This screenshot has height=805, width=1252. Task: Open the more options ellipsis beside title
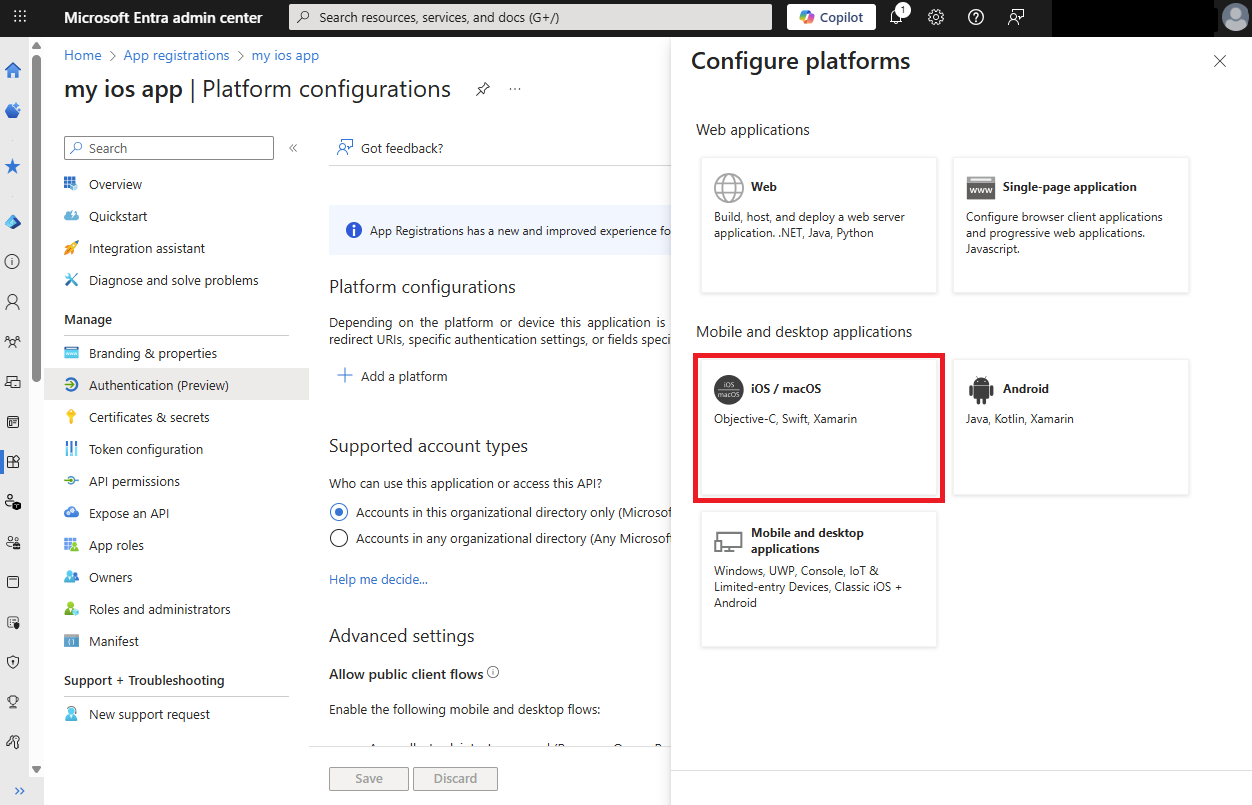pos(515,89)
